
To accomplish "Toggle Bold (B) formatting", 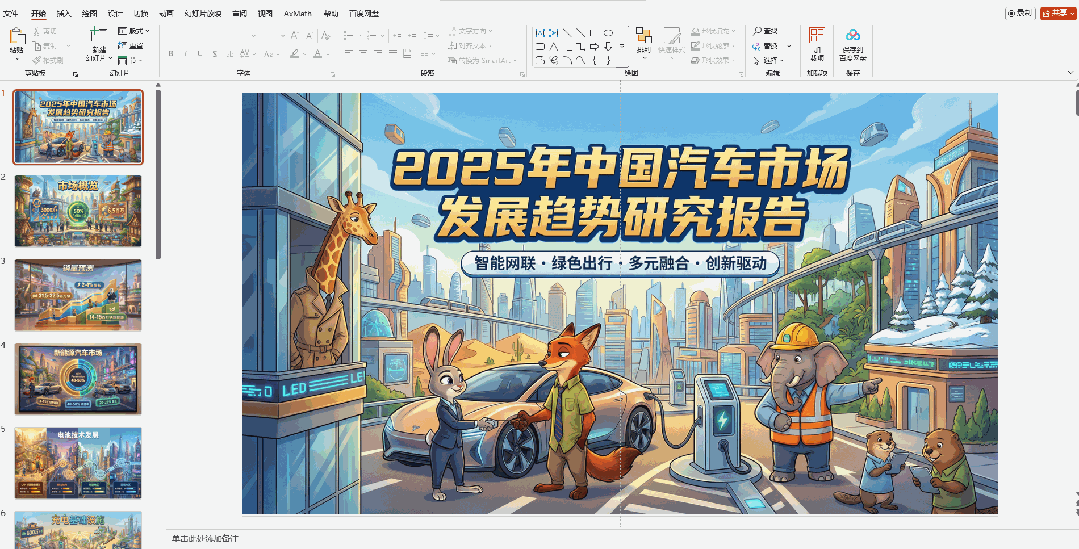I will (x=171, y=54).
